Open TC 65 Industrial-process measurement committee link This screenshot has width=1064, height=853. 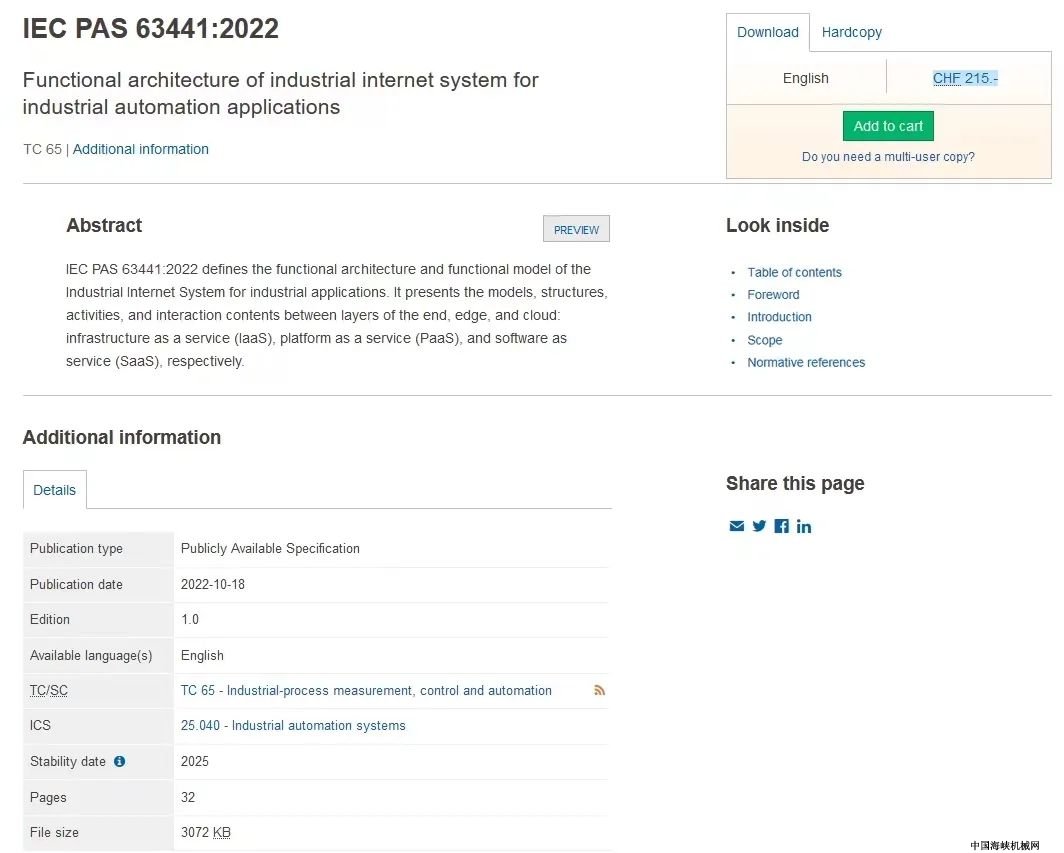coord(366,690)
